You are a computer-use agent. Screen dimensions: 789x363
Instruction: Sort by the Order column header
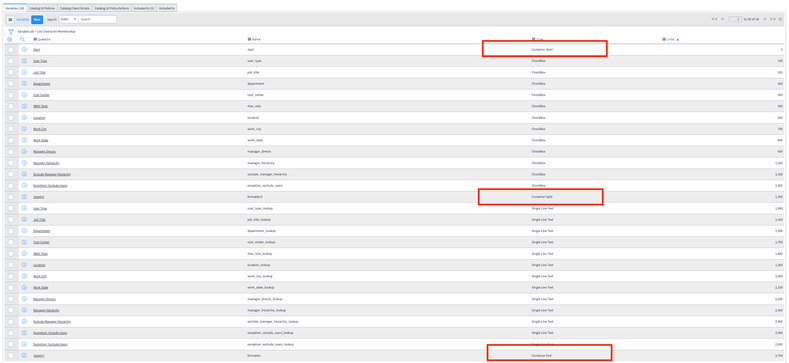click(672, 39)
